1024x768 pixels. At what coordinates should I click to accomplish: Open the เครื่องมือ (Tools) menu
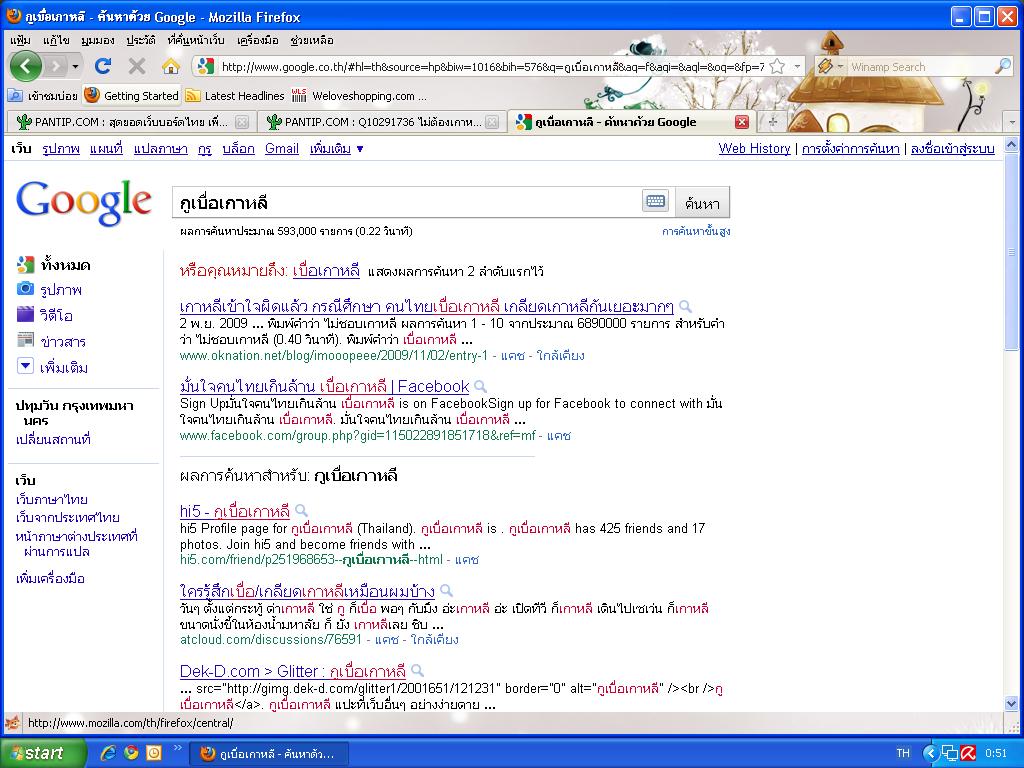click(259, 40)
